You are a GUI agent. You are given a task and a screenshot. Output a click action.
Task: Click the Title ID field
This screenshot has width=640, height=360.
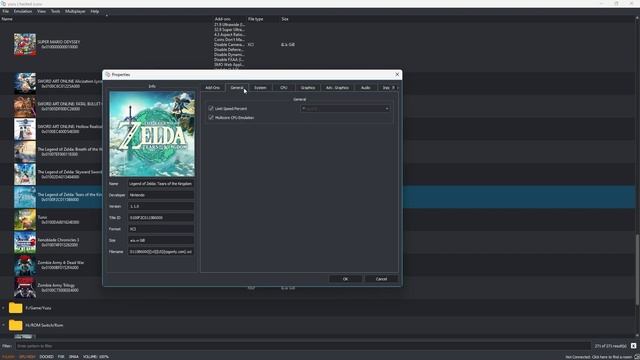[161, 218]
